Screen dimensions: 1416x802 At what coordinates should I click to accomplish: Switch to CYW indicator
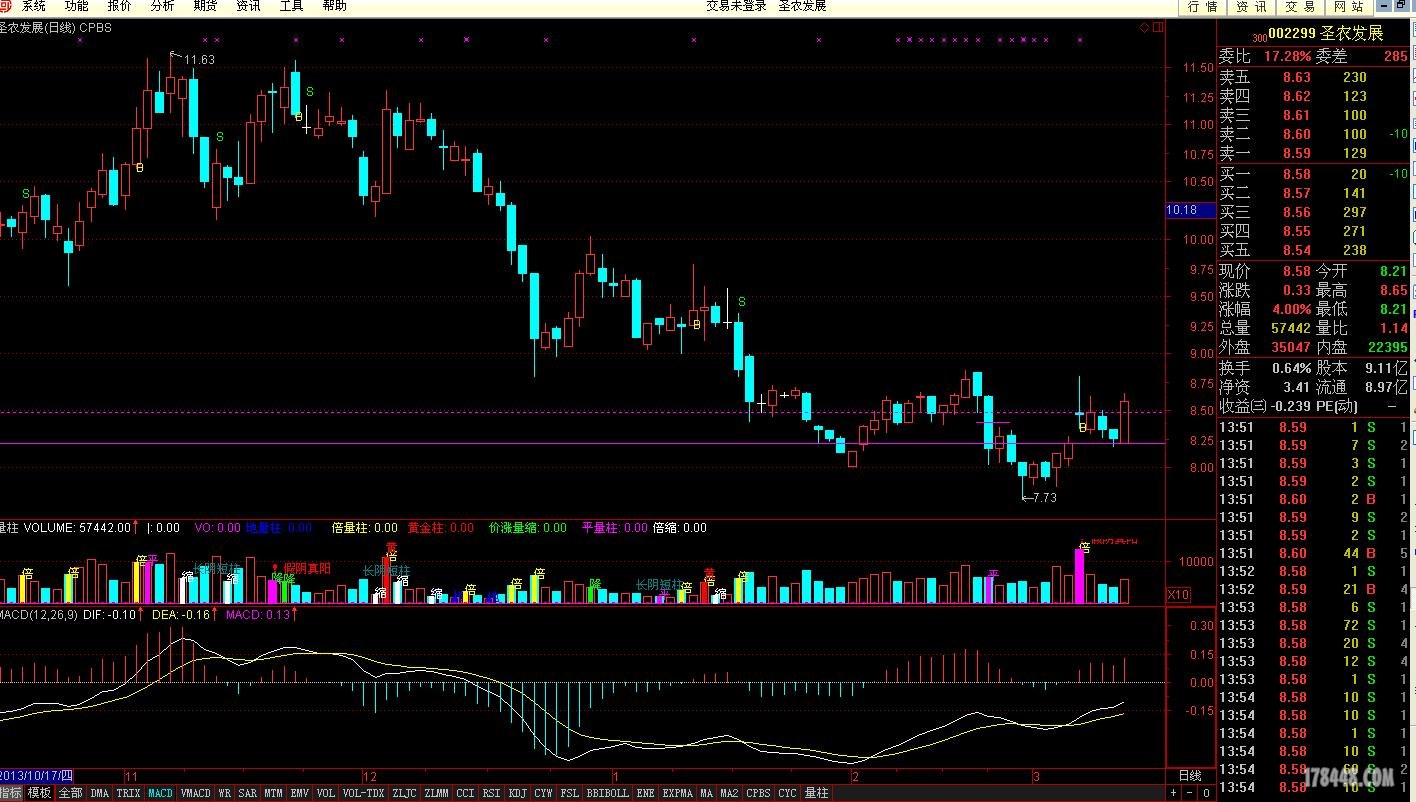click(543, 793)
